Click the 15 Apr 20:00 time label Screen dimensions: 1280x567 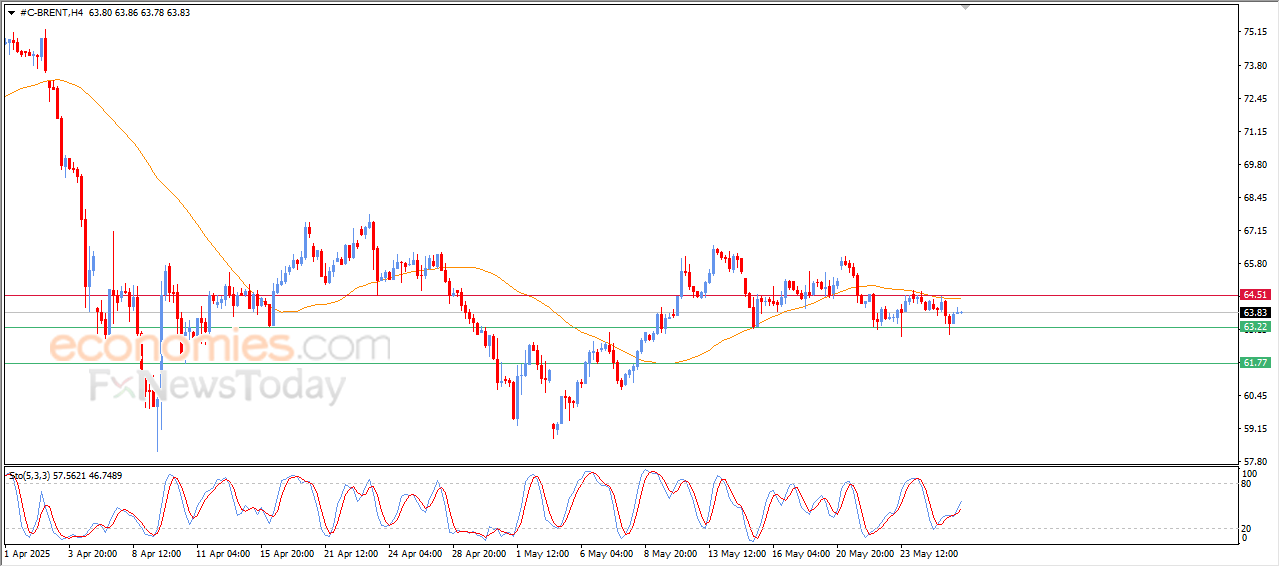point(288,552)
